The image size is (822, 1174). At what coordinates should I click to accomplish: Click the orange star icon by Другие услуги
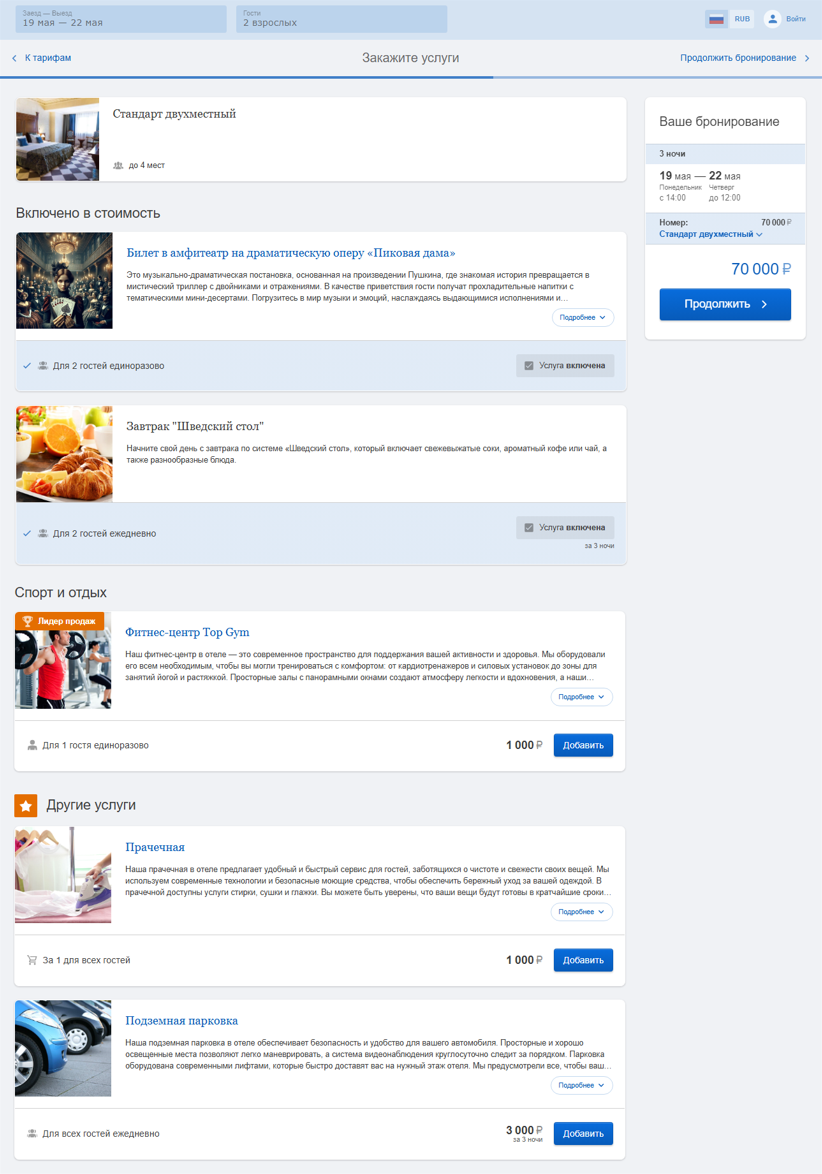tap(26, 806)
